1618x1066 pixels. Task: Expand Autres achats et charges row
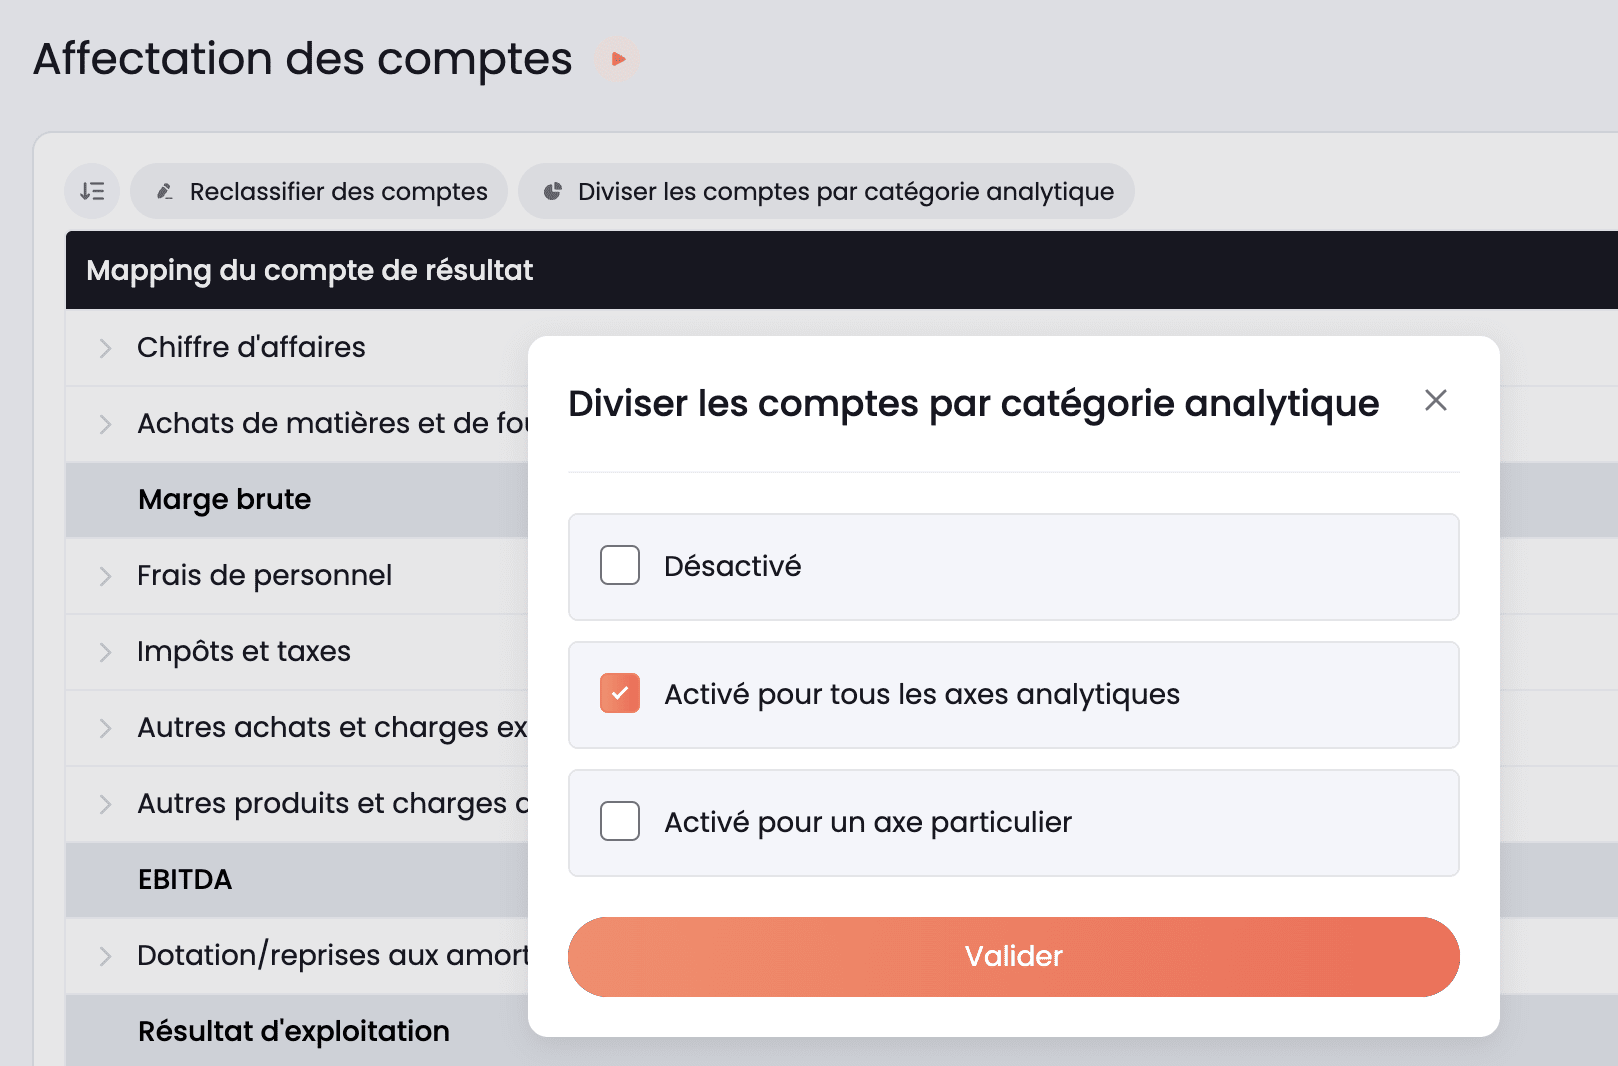(105, 728)
